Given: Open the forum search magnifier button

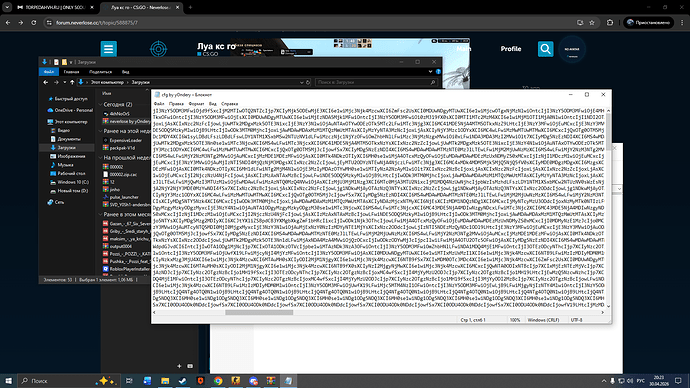Looking at the screenshot, I should pos(545,49).
